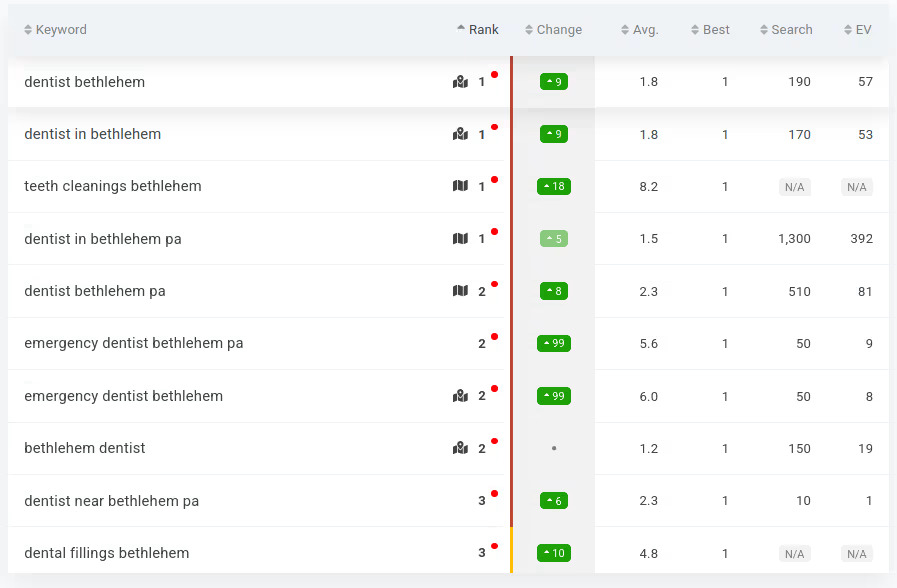
Task: Click map icon for dentist bethlehem pa
Action: pyautogui.click(x=460, y=291)
